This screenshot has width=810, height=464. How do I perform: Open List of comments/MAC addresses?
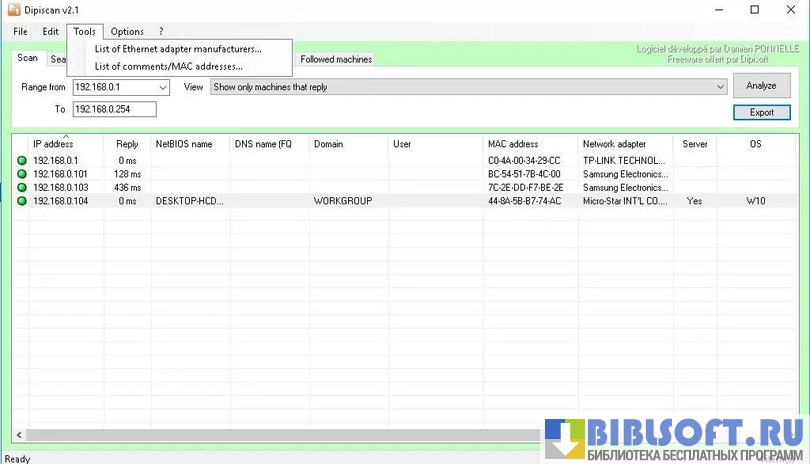(168, 66)
